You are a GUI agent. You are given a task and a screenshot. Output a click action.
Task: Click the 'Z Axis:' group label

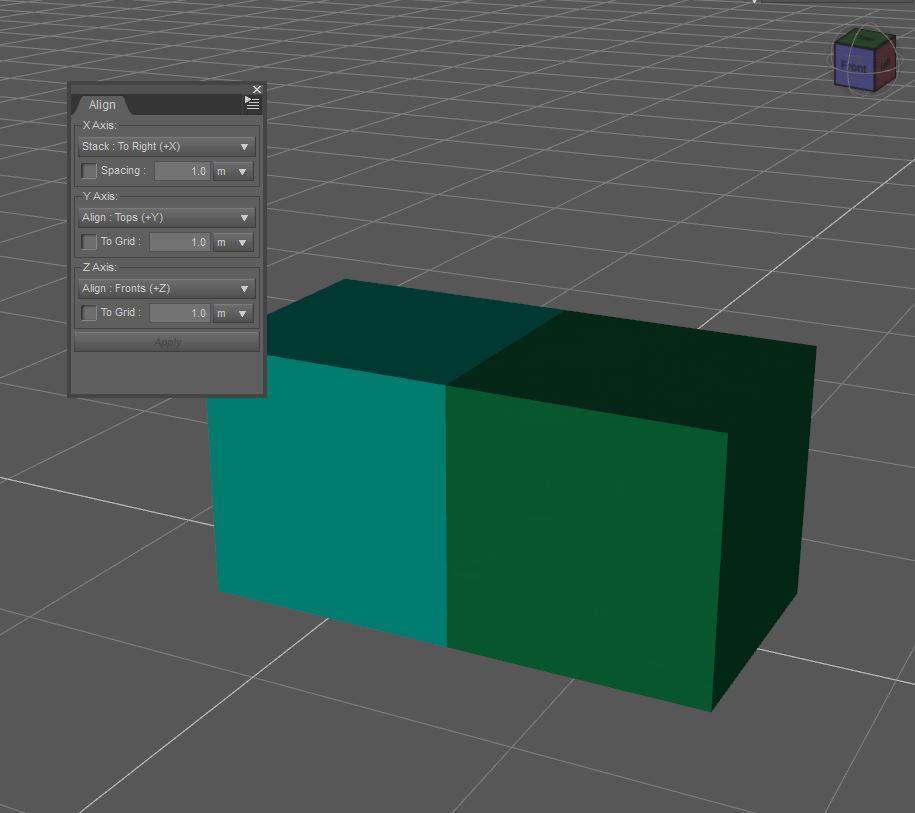tap(100, 267)
